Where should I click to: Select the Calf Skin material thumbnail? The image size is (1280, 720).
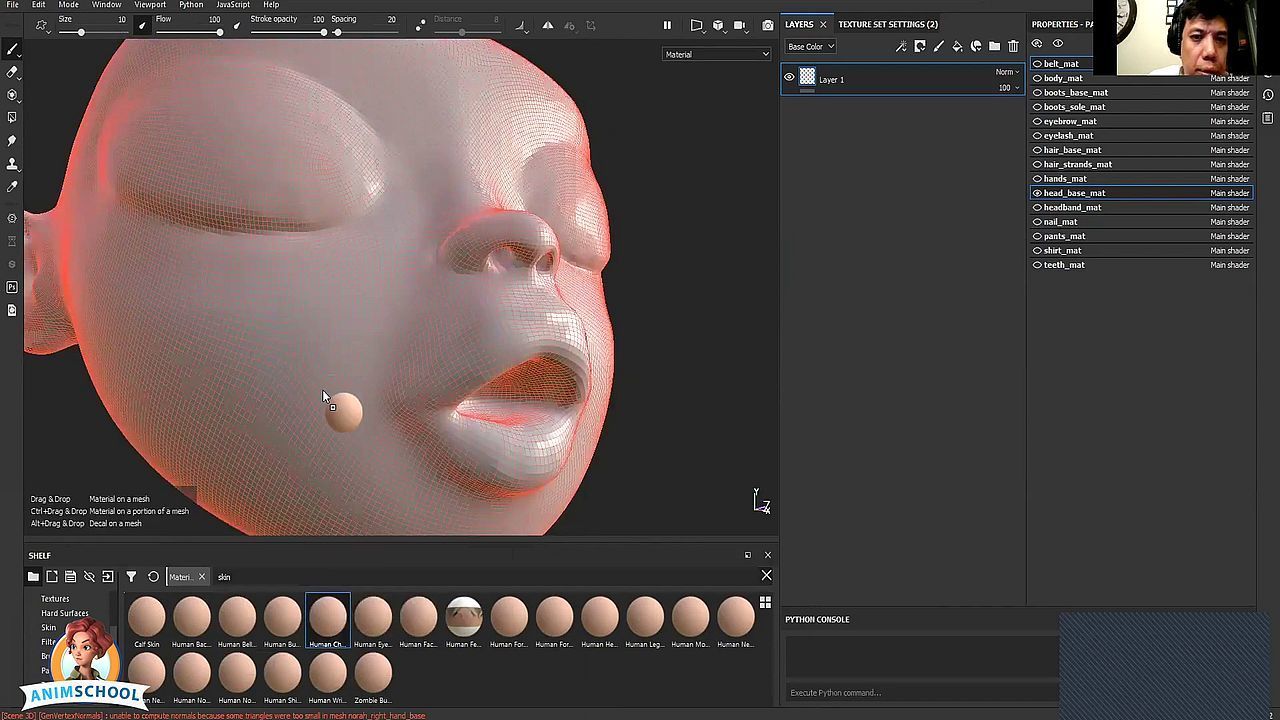[x=147, y=618]
